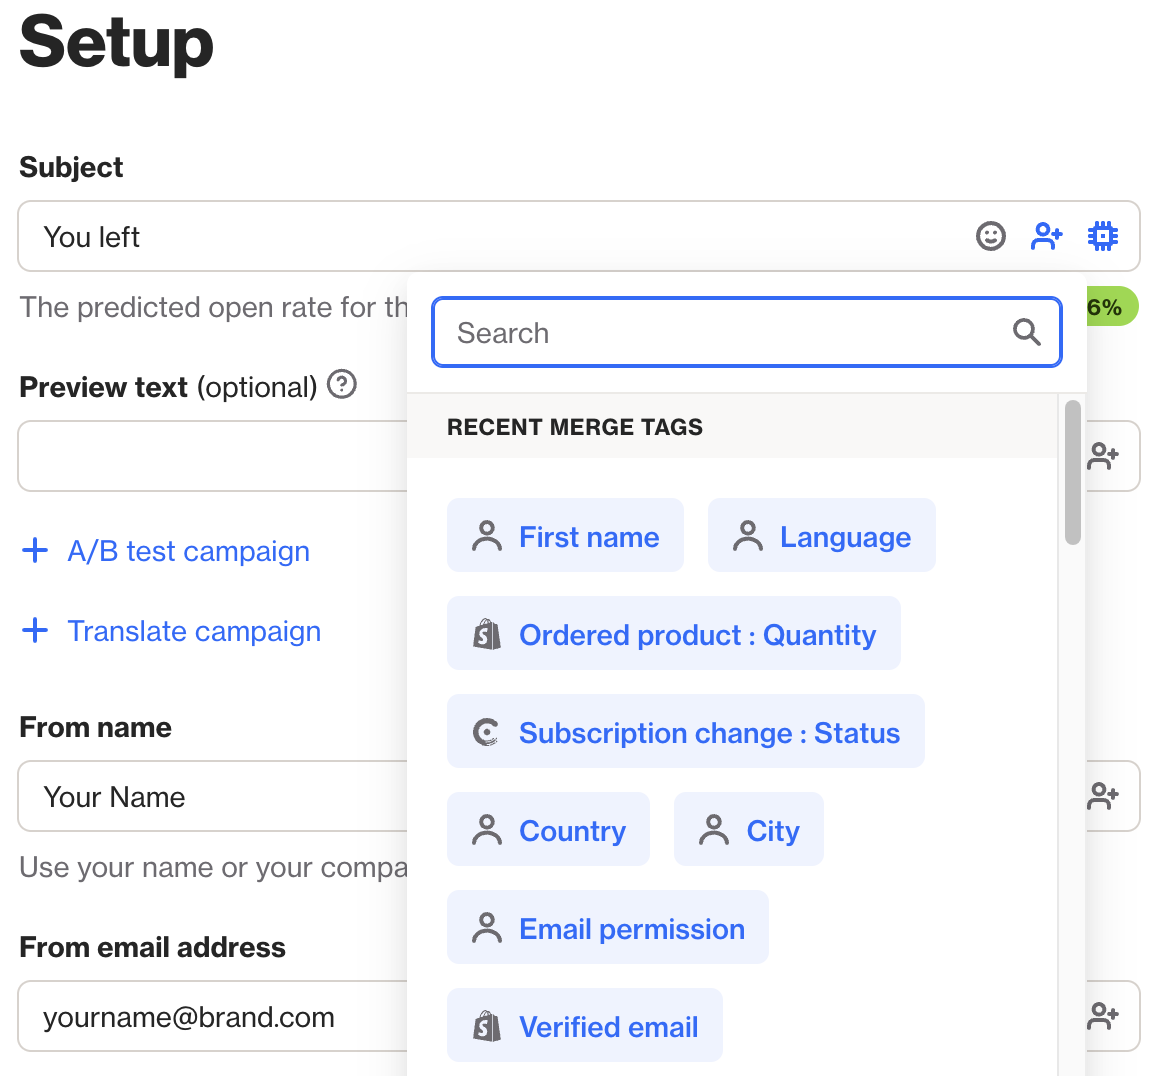
Task: Click the magnifier icon in the merge tag search
Action: coord(1026,333)
